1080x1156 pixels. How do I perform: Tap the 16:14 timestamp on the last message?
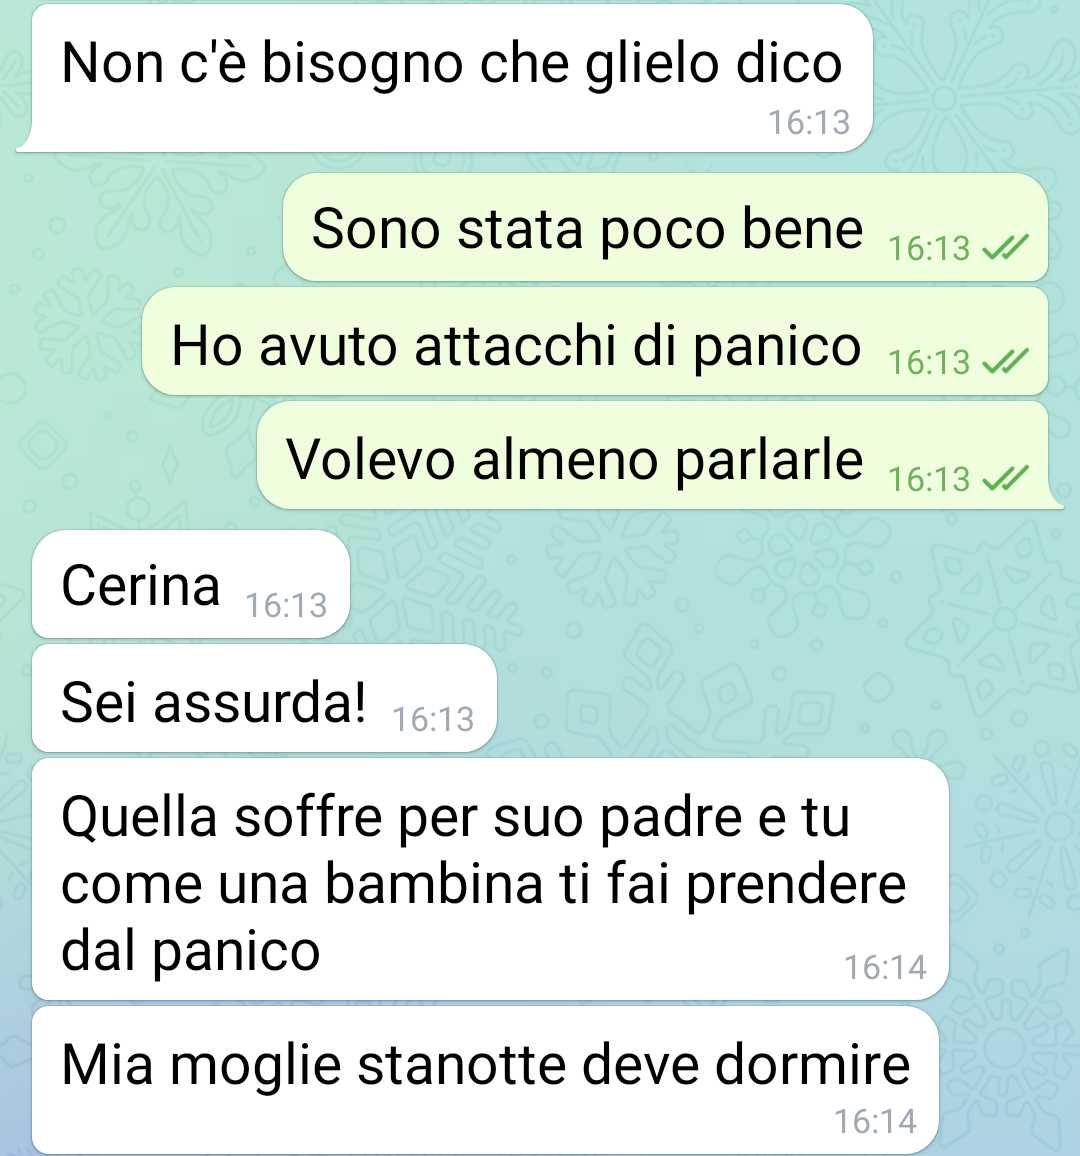coord(876,1122)
